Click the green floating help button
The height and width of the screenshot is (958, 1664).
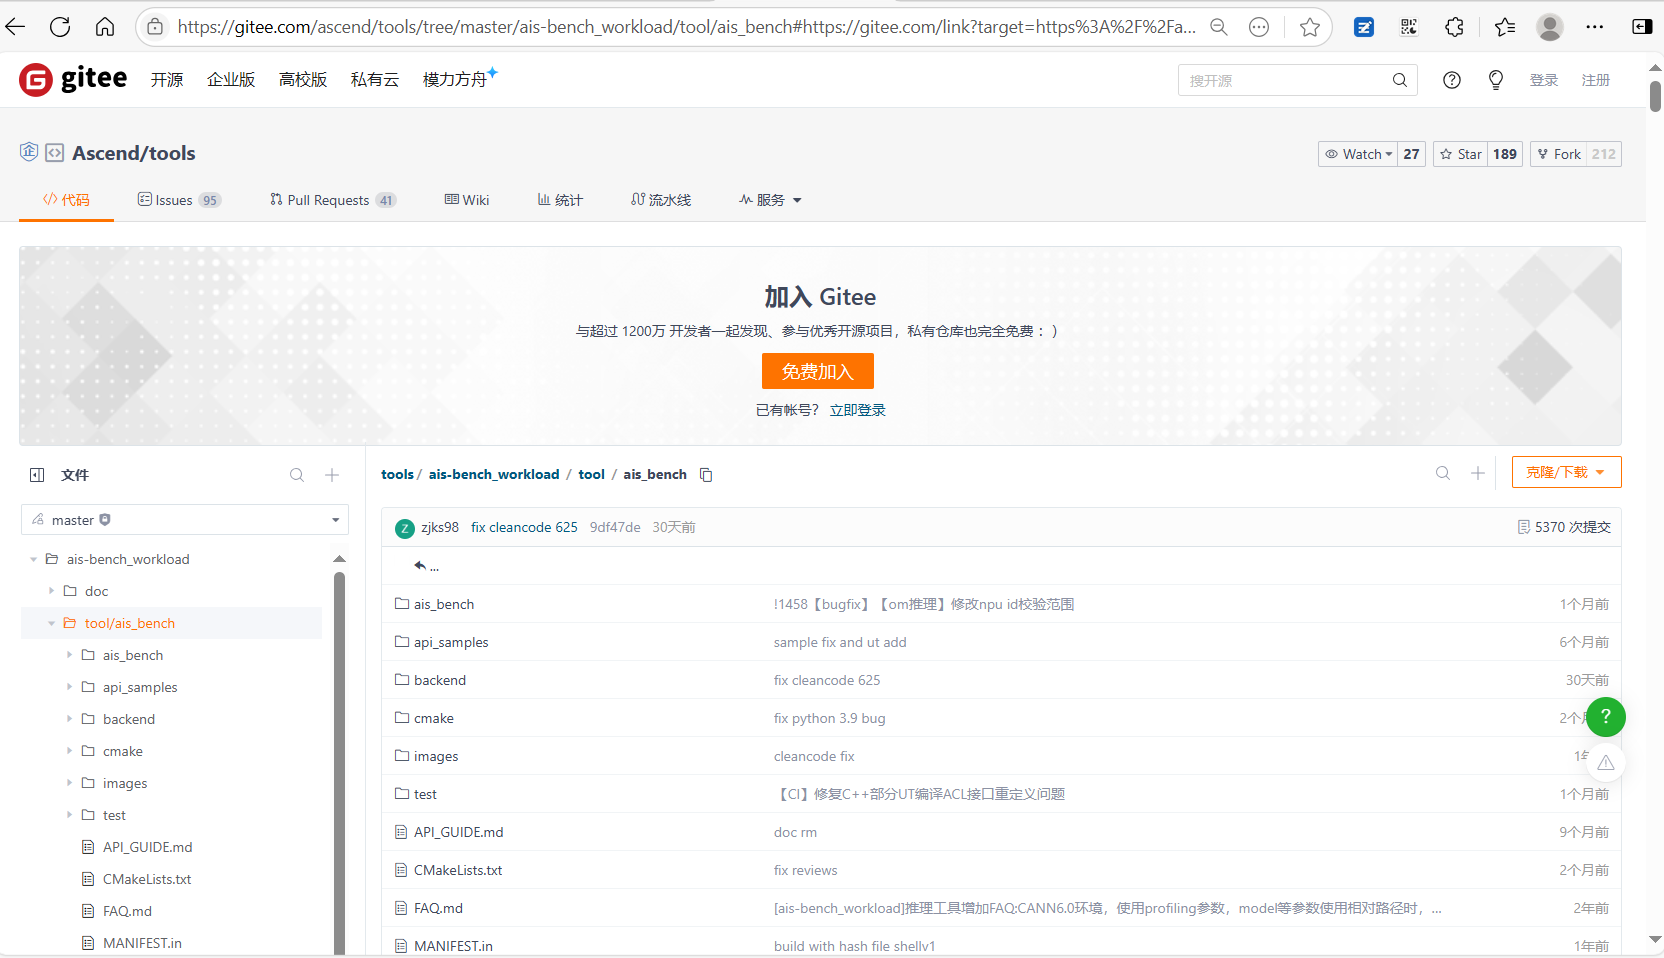[1605, 716]
